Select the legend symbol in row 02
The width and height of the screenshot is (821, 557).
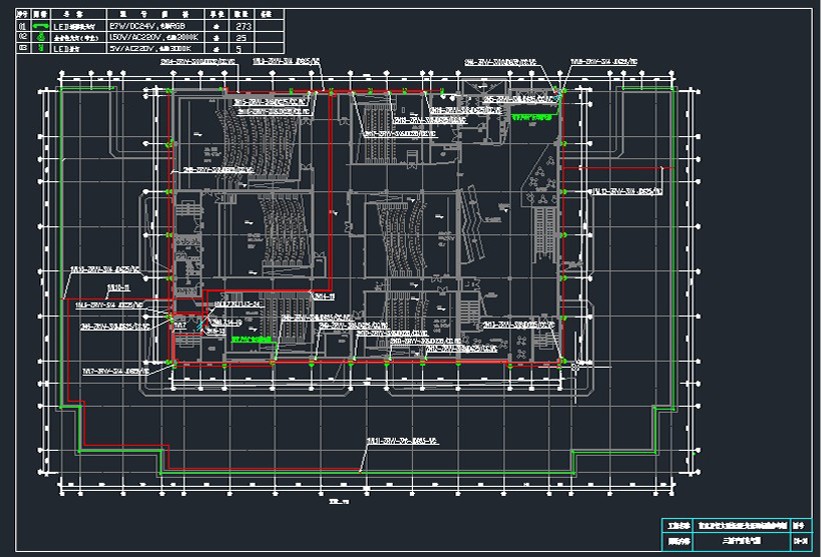[x=41, y=36]
